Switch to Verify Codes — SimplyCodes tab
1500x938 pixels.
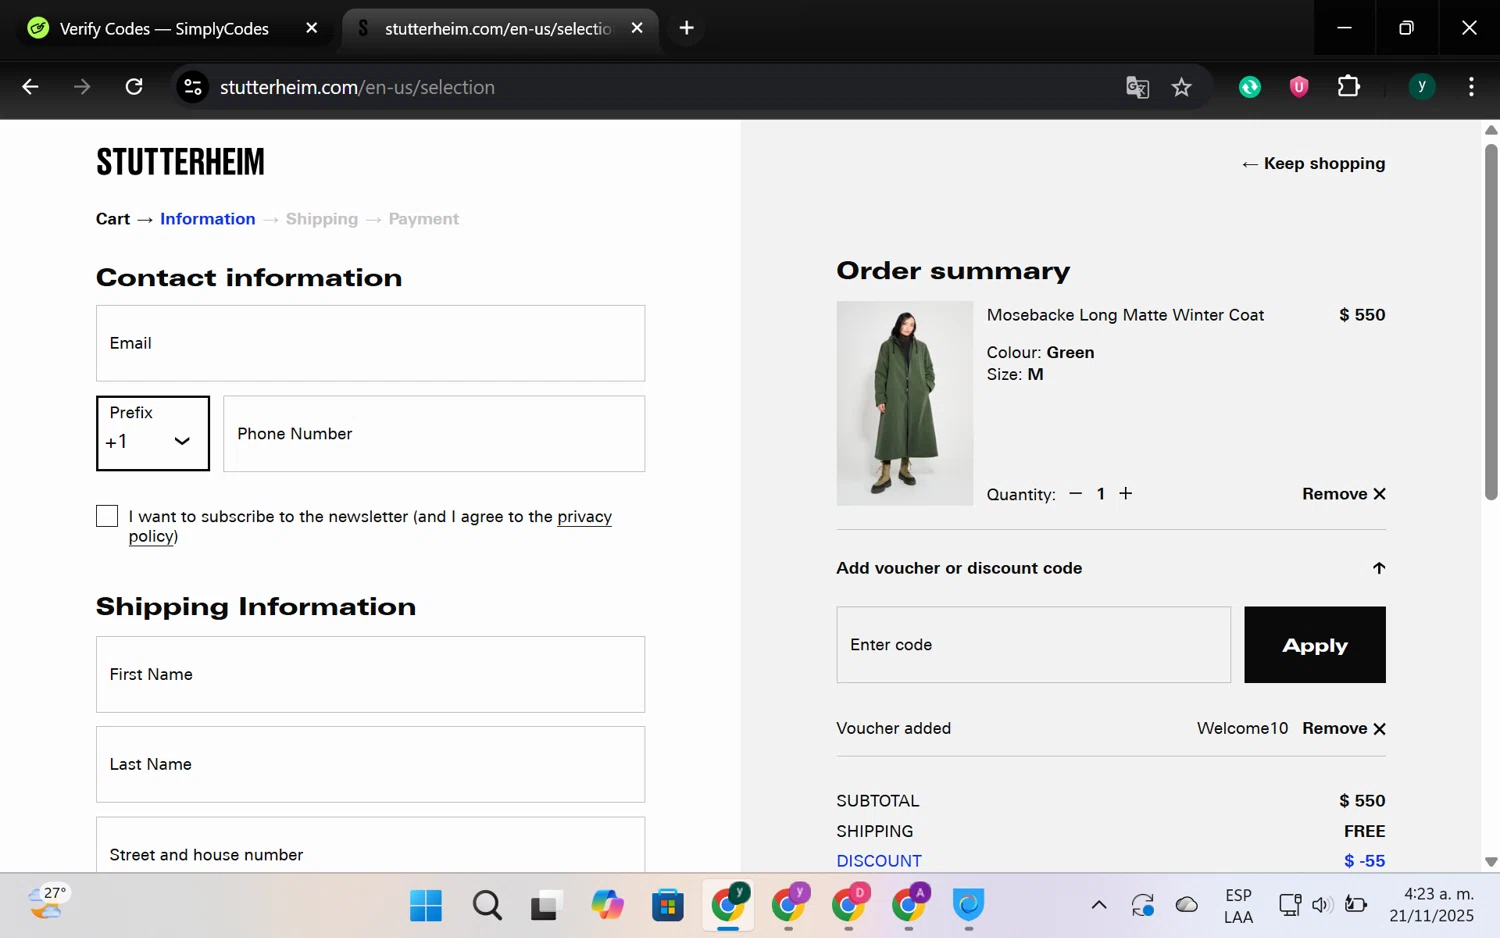tap(165, 28)
